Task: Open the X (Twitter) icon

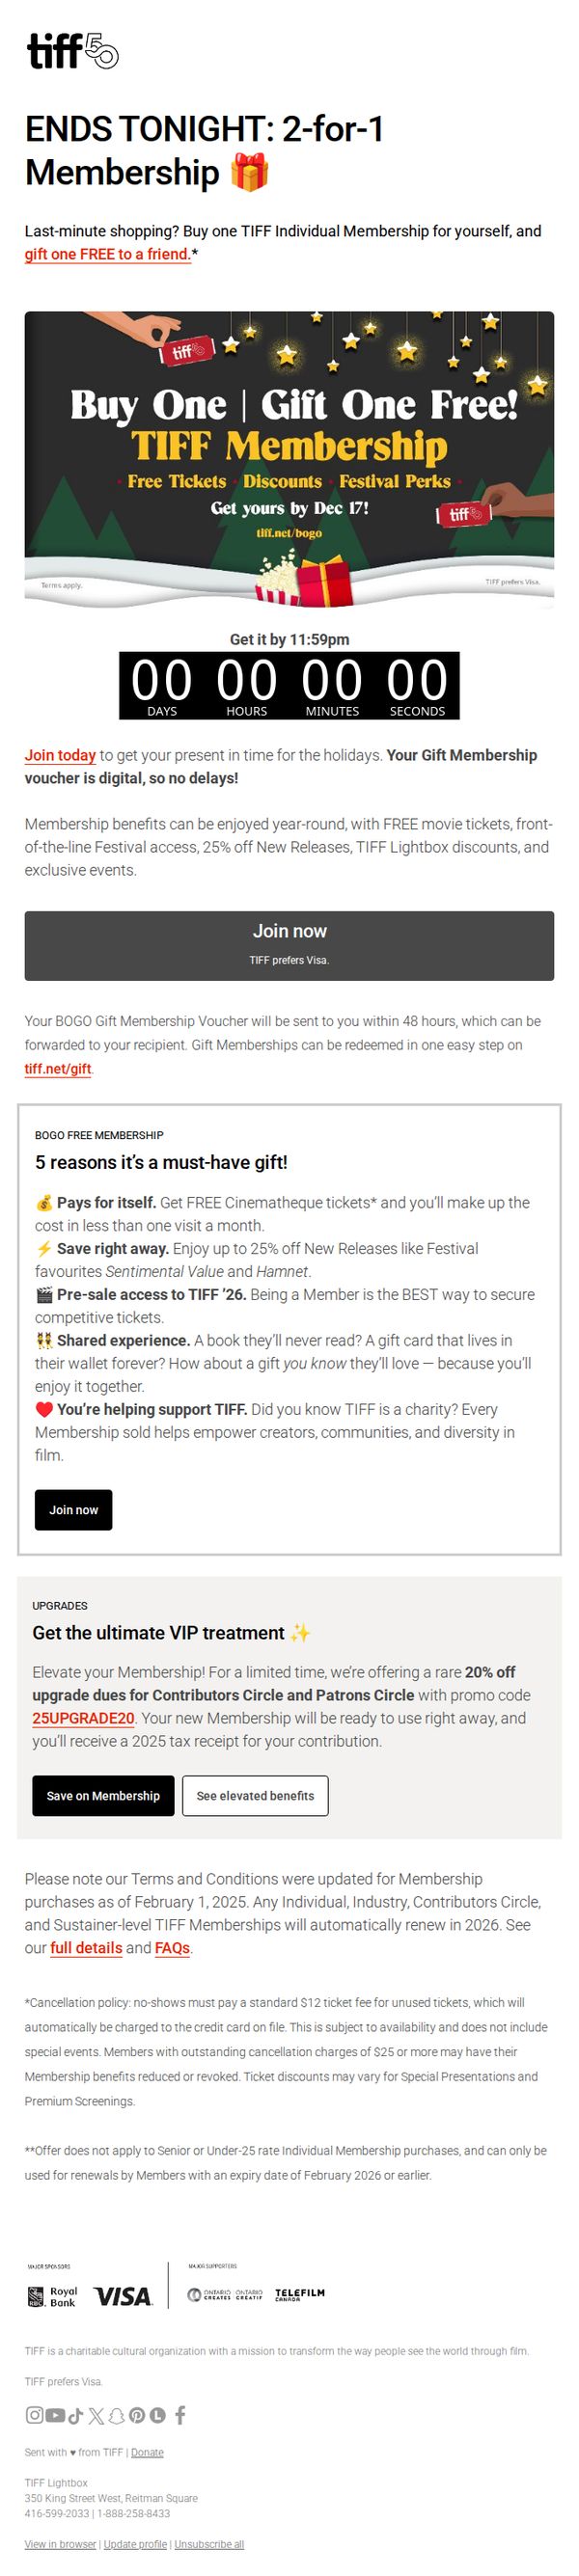Action: coord(96,2415)
